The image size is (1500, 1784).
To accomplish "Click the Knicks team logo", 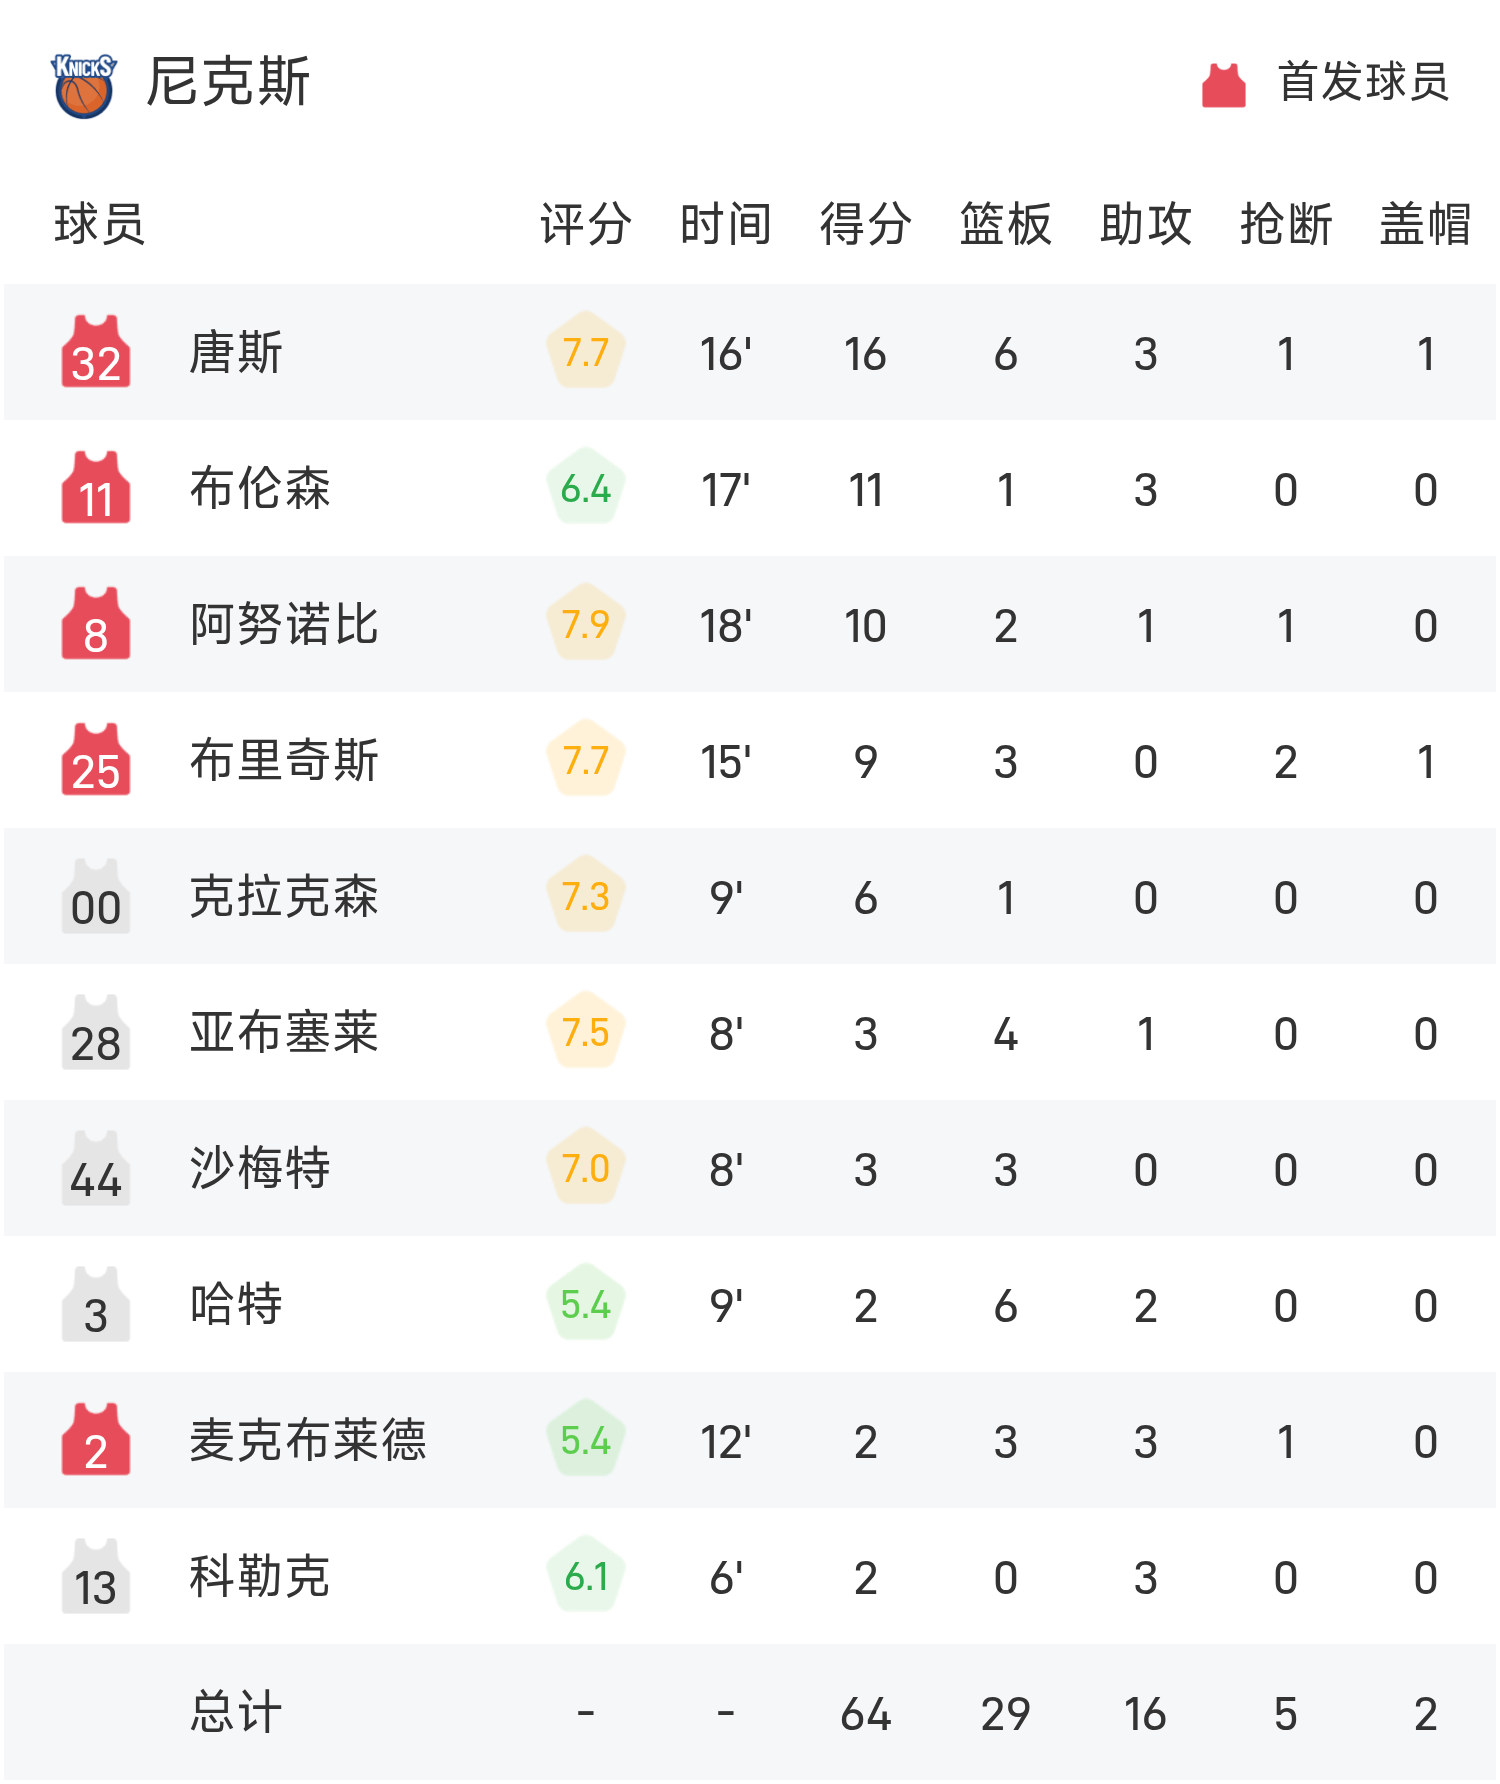I will coord(84,85).
